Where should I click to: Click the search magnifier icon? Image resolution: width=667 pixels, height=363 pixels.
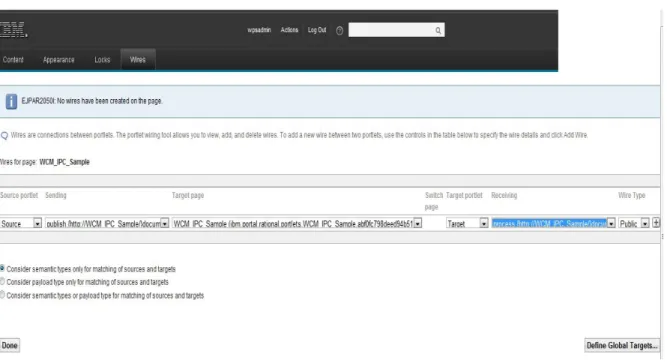pos(438,30)
